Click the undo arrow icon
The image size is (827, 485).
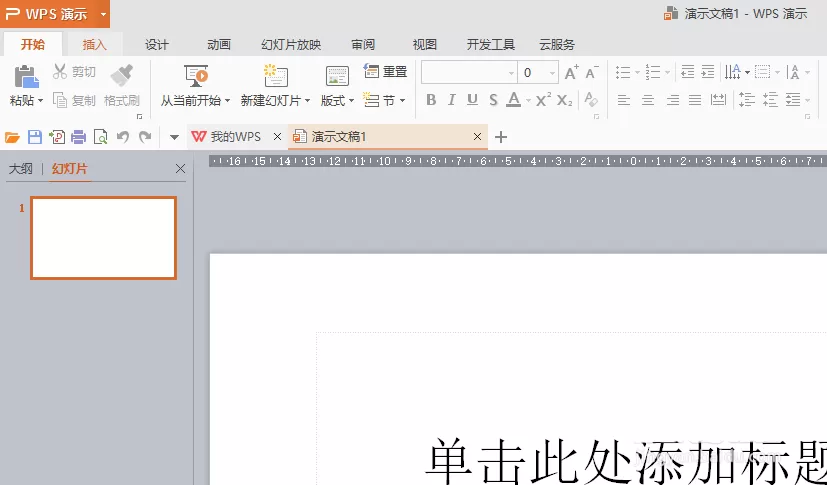click(123, 137)
